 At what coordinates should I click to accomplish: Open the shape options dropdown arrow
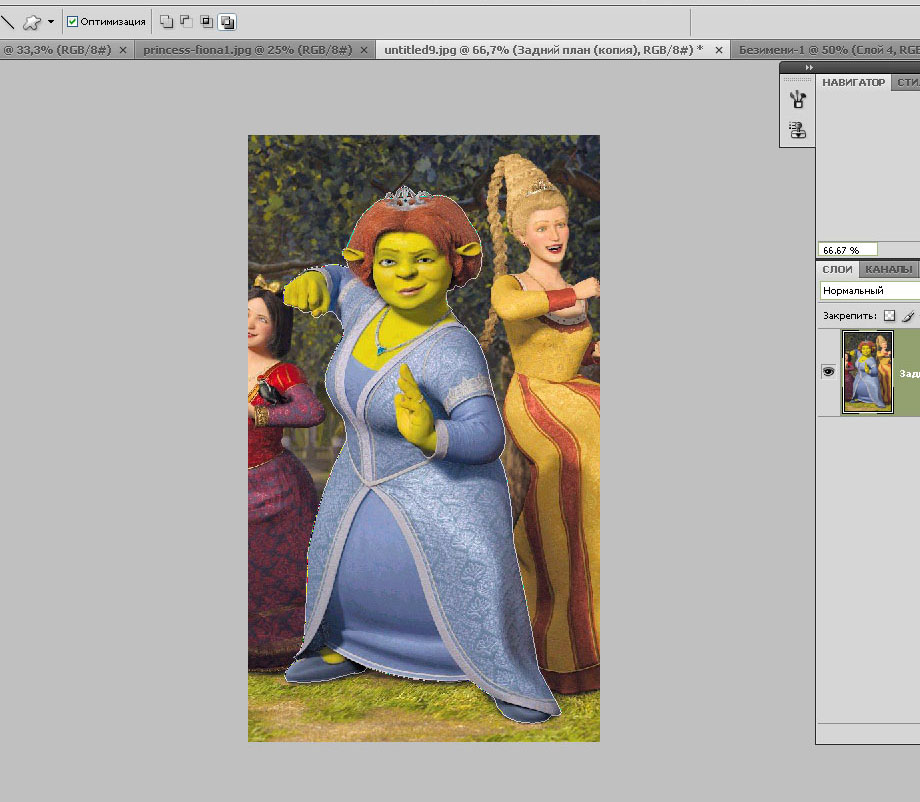(x=51, y=22)
